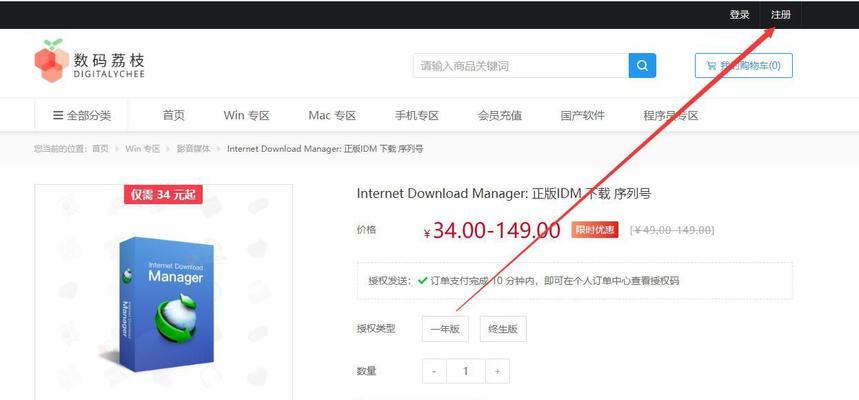The height and width of the screenshot is (400, 859).
Task: Click the 影音媒体 breadcrumb link
Action: click(x=193, y=148)
